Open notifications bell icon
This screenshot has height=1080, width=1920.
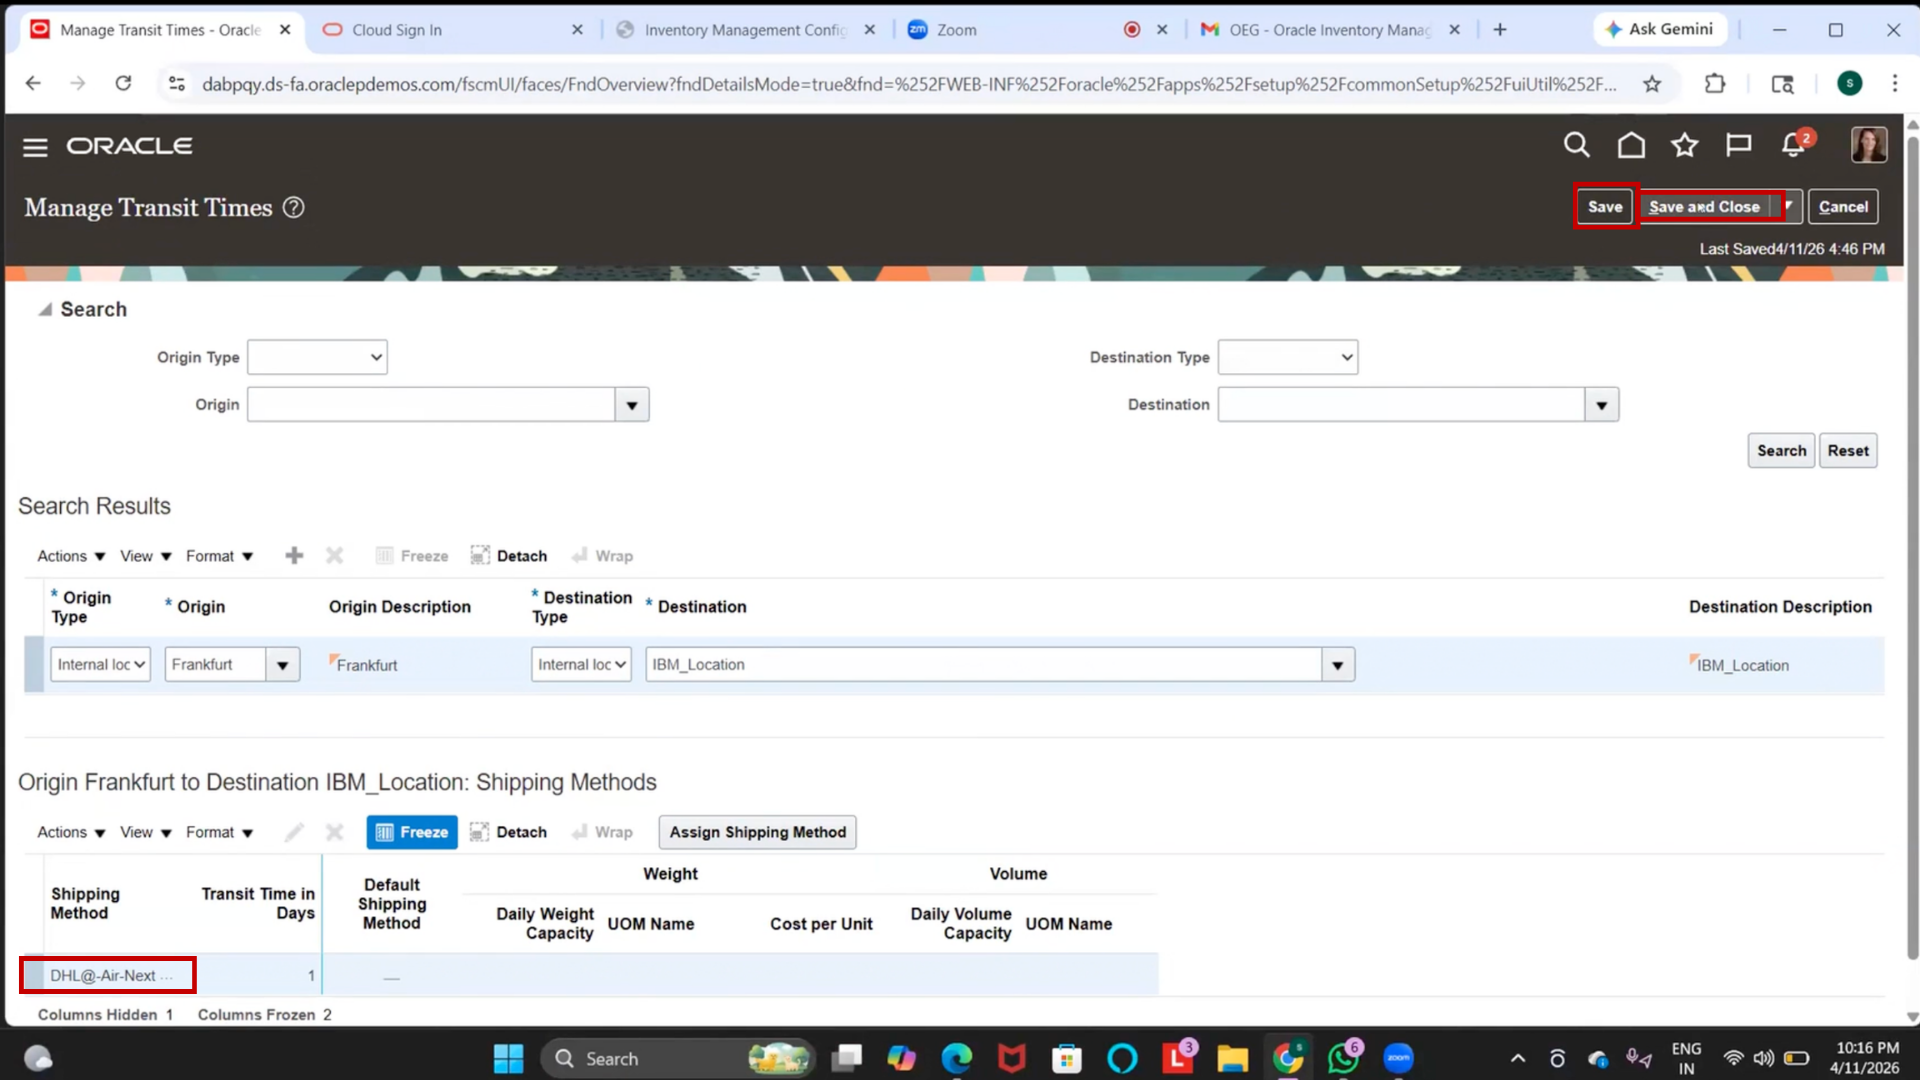1793,146
